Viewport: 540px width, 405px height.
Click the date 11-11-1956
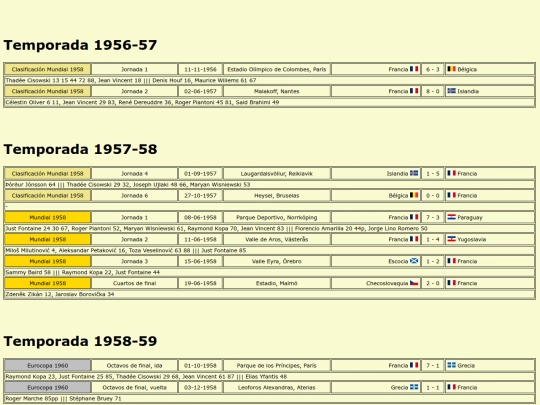[200, 69]
